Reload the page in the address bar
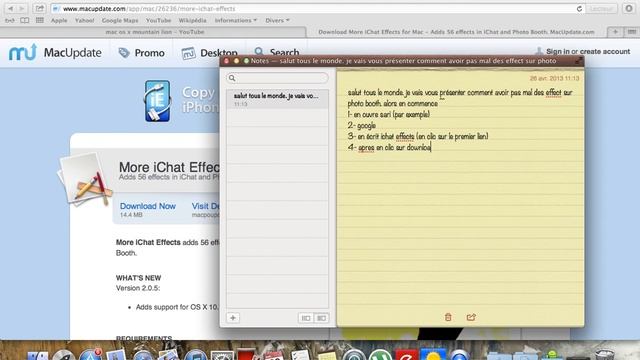 click(x=579, y=9)
